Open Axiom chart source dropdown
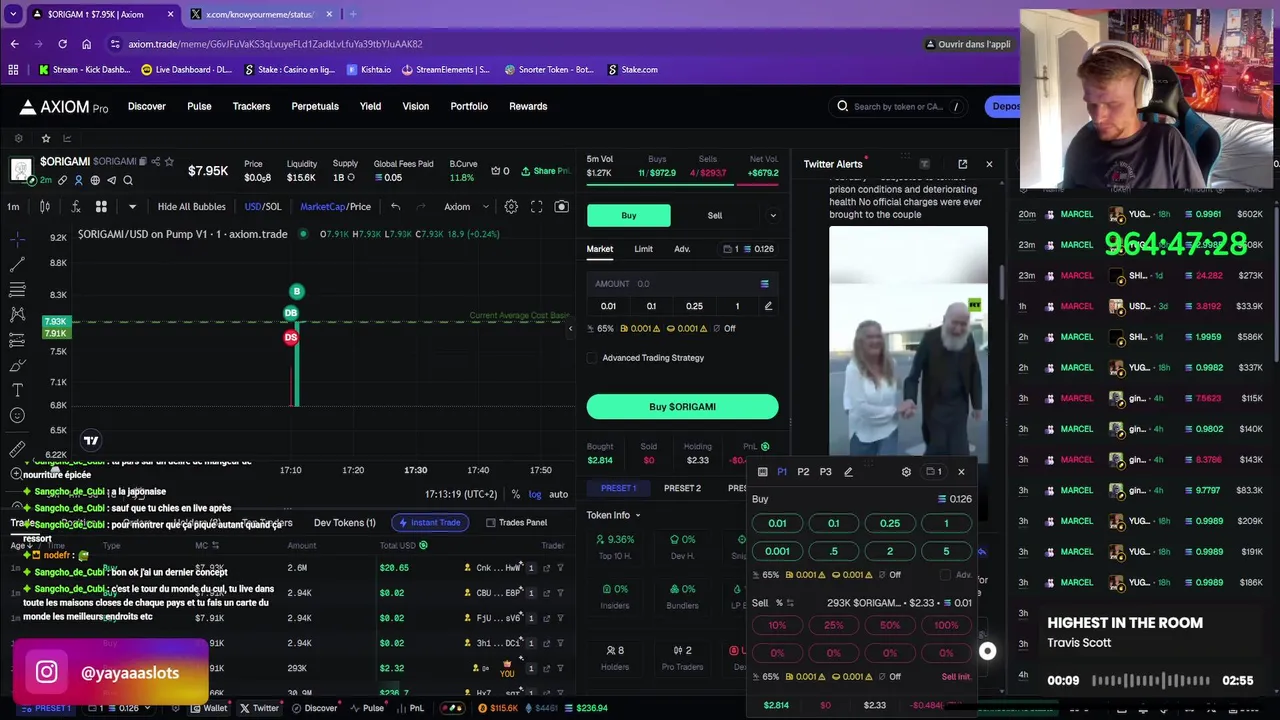This screenshot has width=1280, height=720. pos(466,207)
